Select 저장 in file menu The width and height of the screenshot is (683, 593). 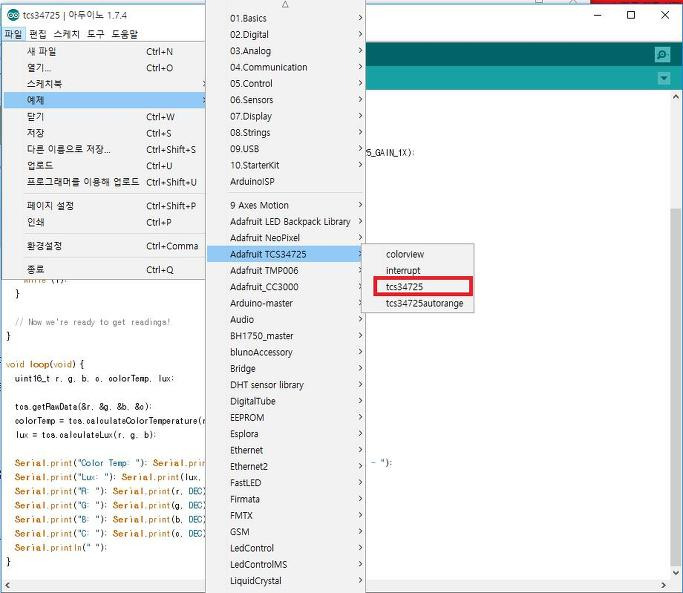click(x=105, y=133)
